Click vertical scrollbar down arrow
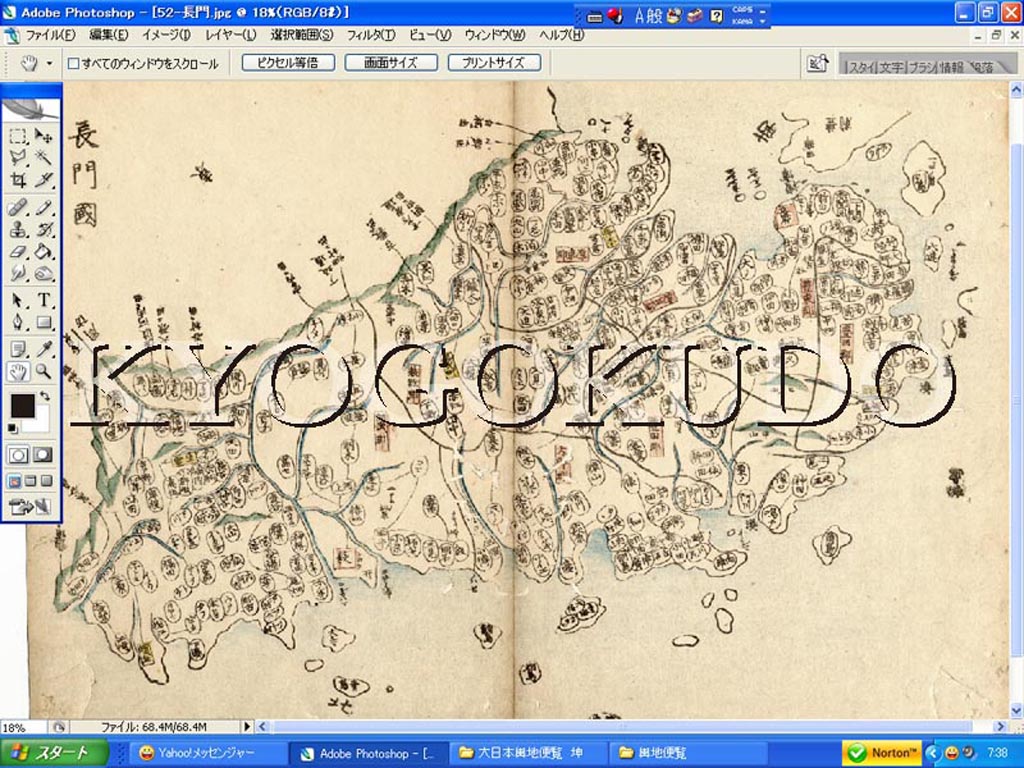Image resolution: width=1024 pixels, height=768 pixels. click(1016, 709)
